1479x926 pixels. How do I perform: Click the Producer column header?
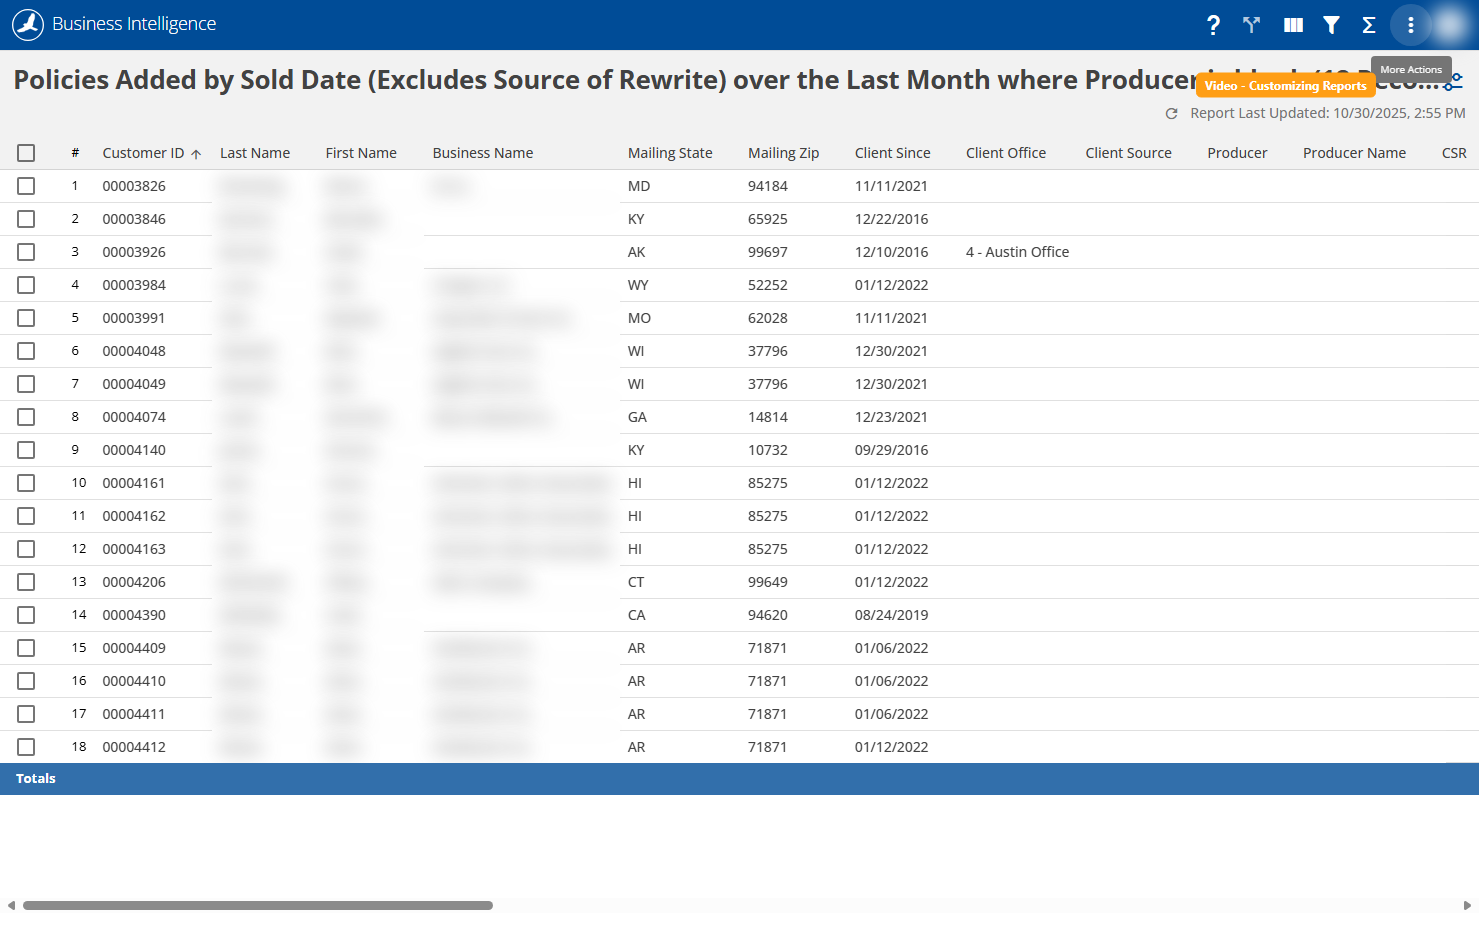(x=1237, y=153)
